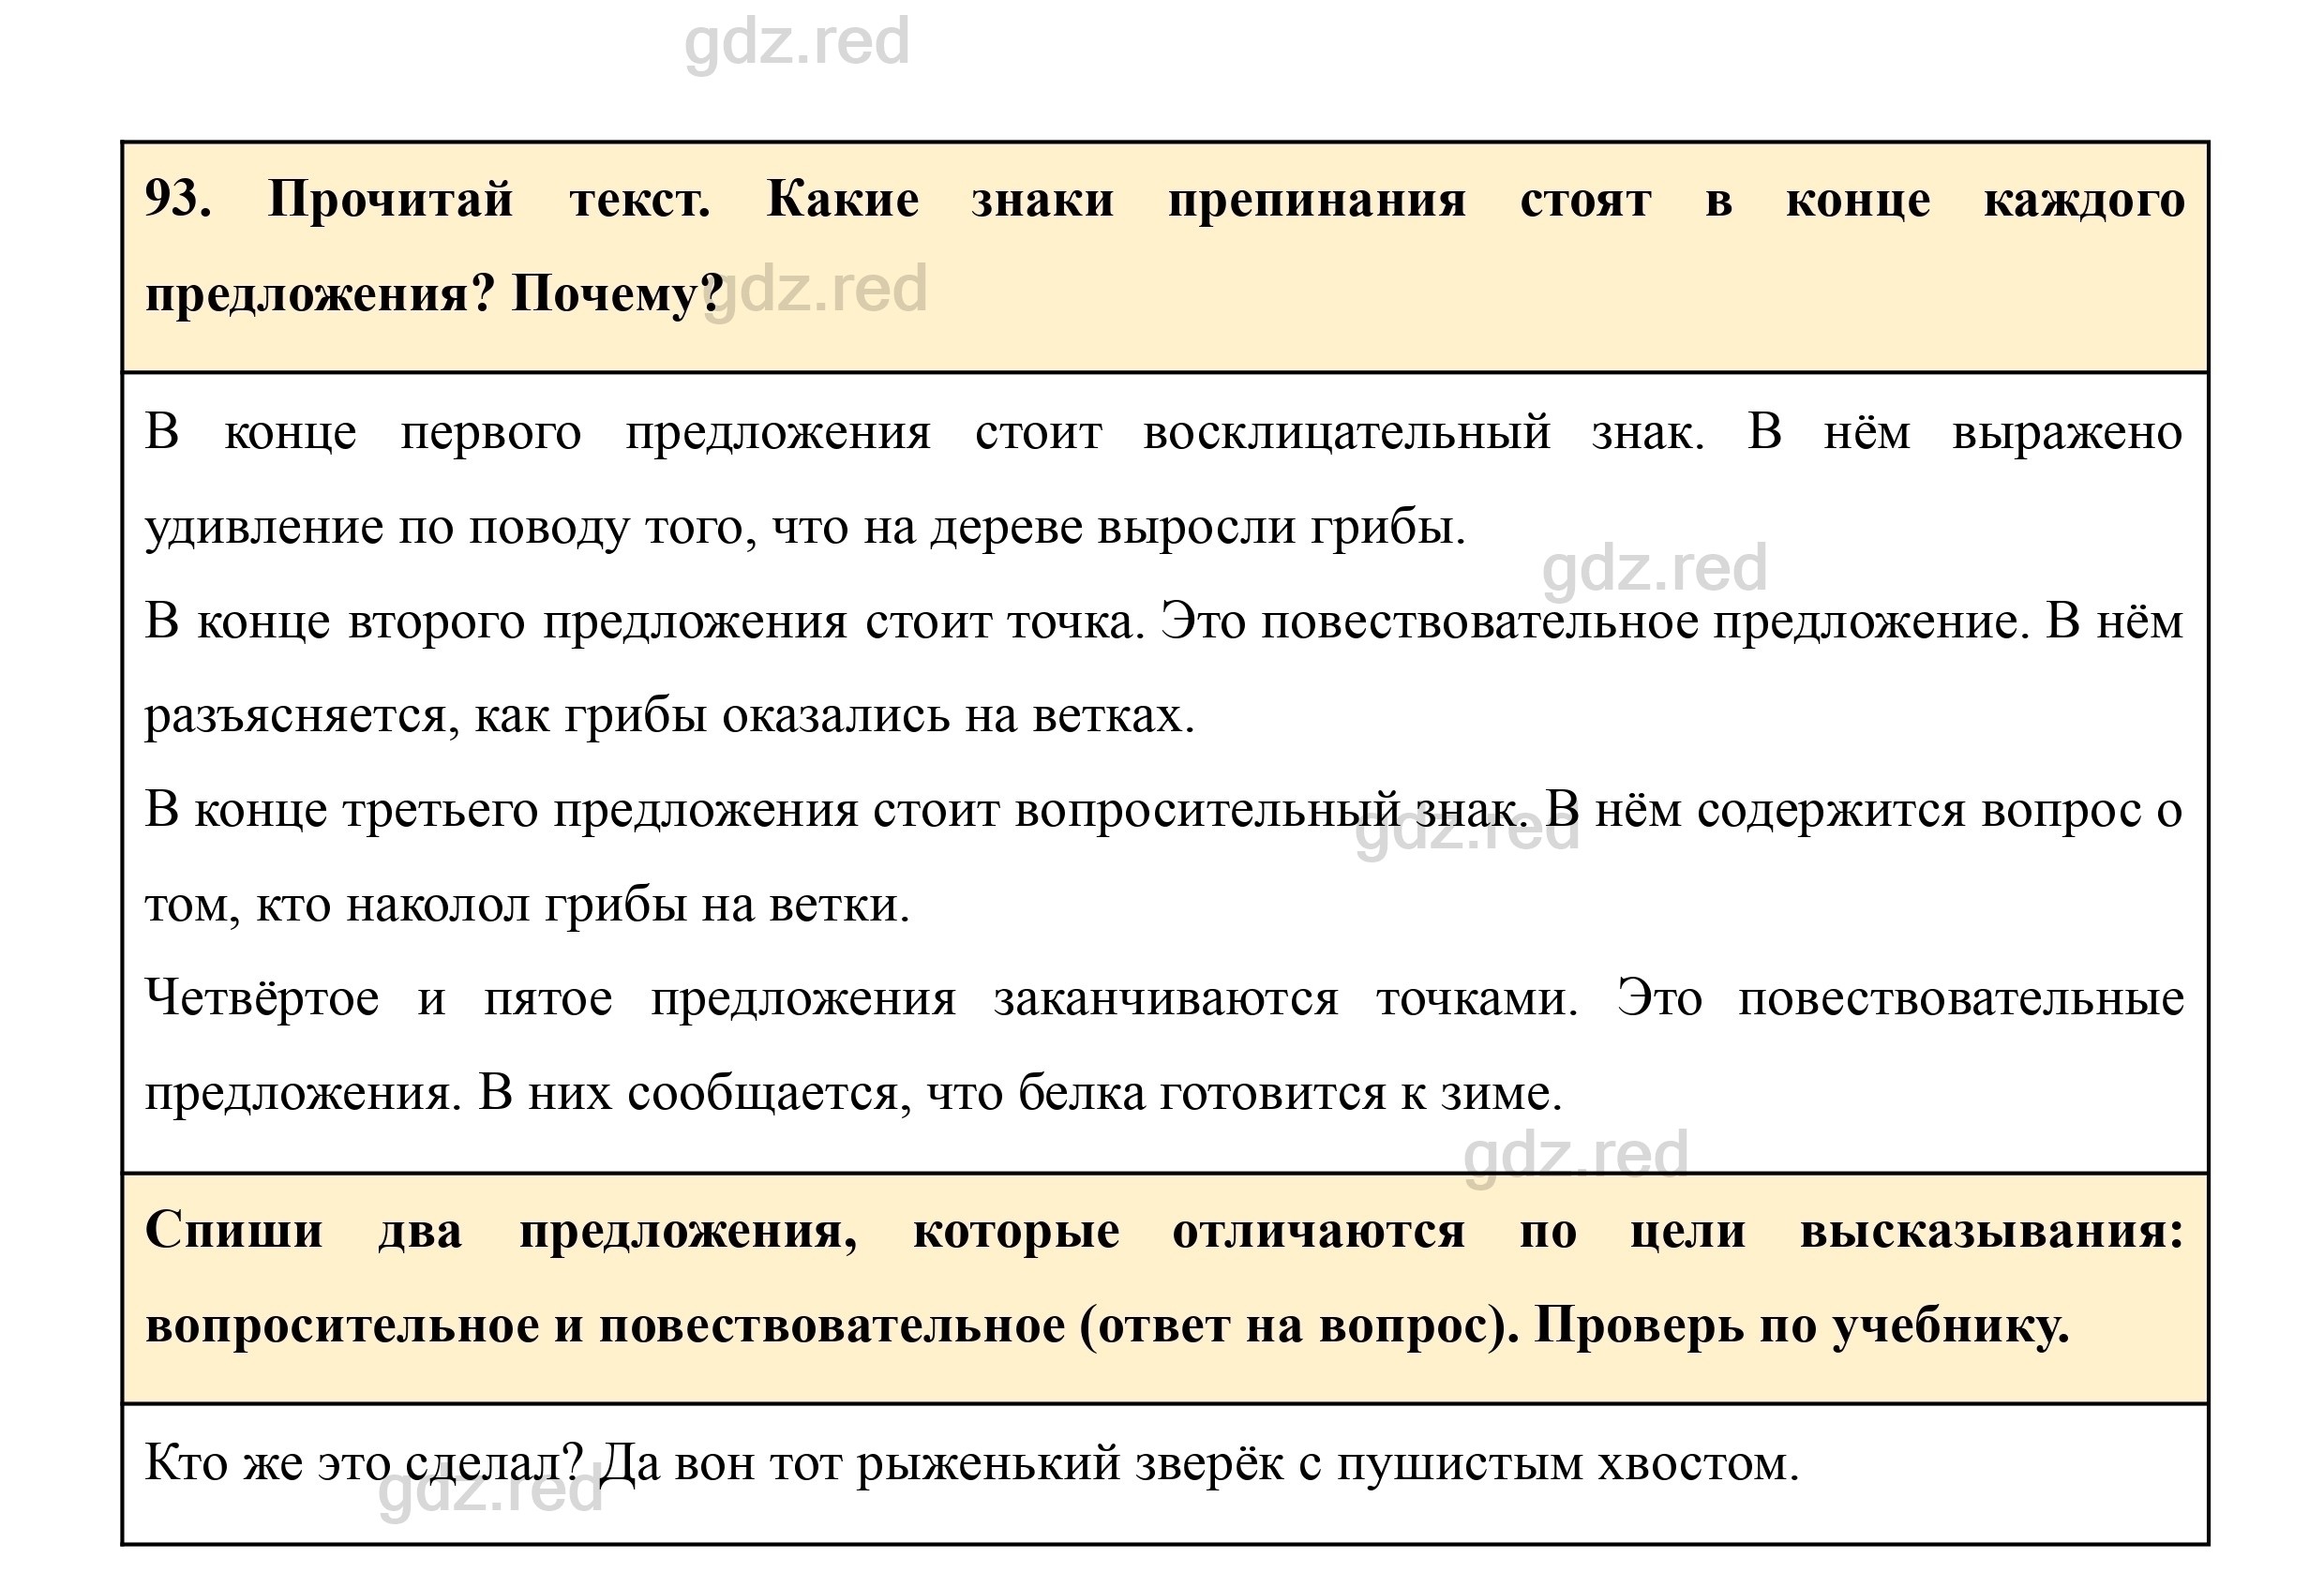Viewport: 2324px width, 1587px height.
Task: Click the task heading 'Спиши два предложения, которые отличаются'
Action: 1164,1231
